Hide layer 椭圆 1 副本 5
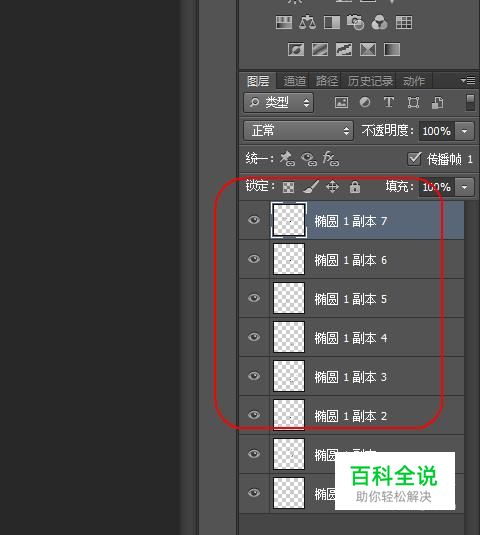Image resolution: width=480 pixels, height=535 pixels. [254, 298]
